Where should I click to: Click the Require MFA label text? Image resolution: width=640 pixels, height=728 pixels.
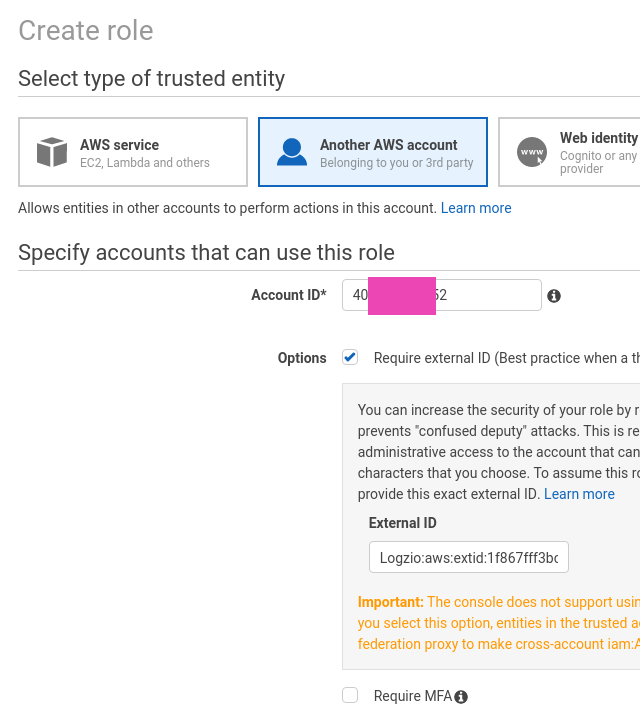[413, 696]
